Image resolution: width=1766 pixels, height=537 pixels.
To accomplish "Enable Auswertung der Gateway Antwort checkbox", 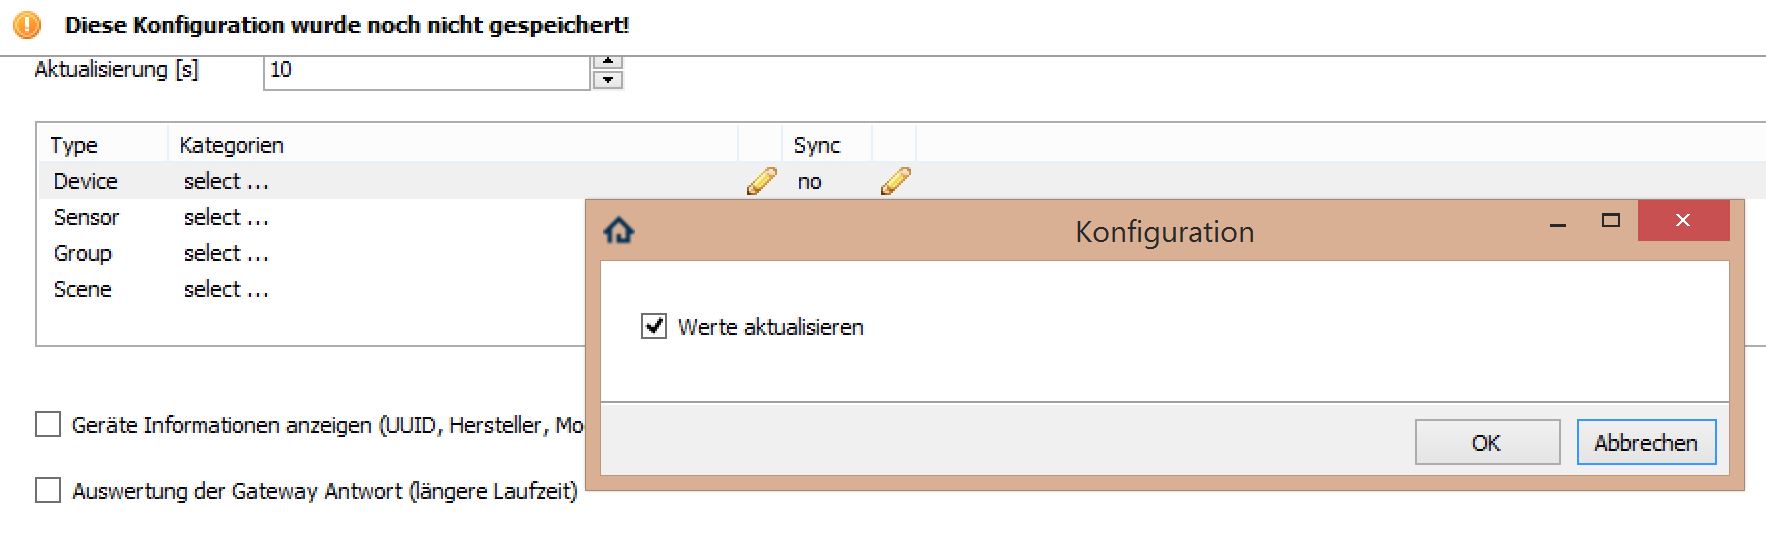I will point(48,490).
